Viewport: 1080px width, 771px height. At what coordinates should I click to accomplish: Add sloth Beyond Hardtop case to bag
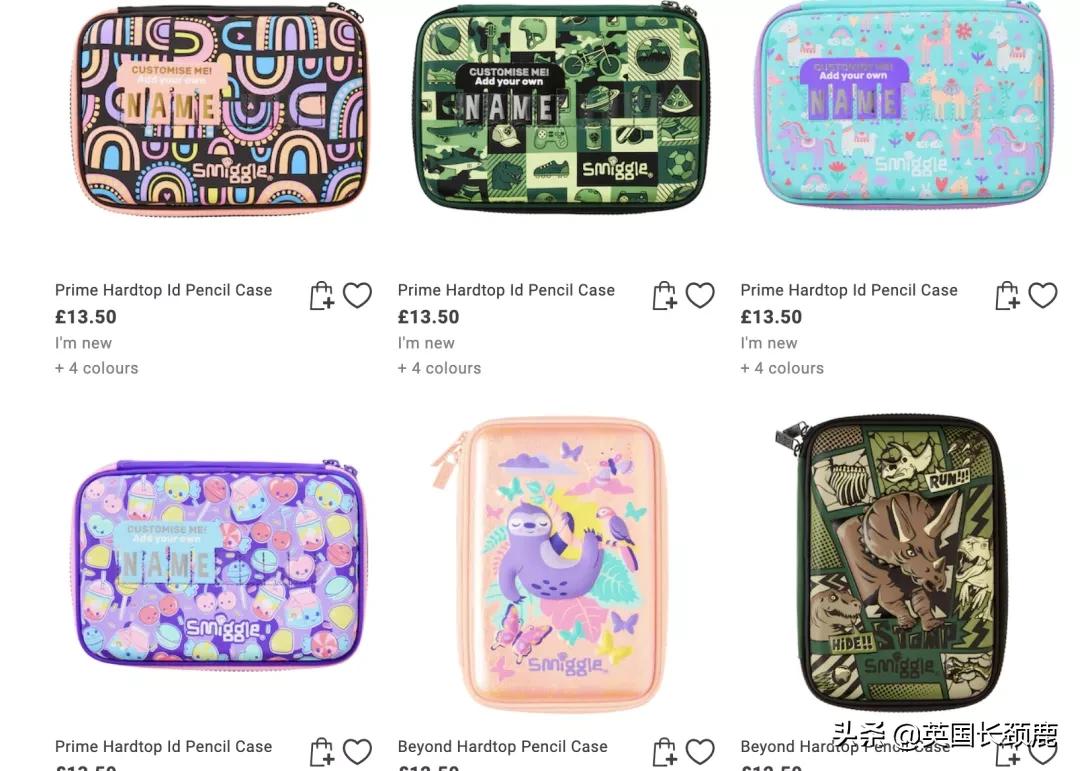(664, 752)
